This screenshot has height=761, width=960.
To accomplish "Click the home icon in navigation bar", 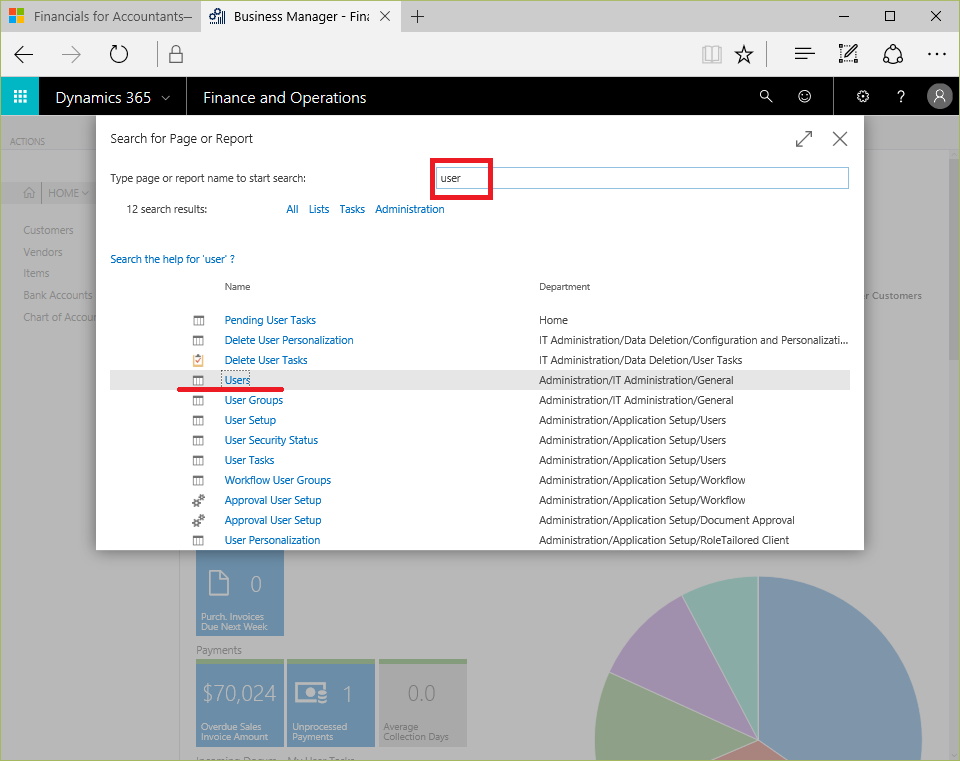I will tap(29, 193).
